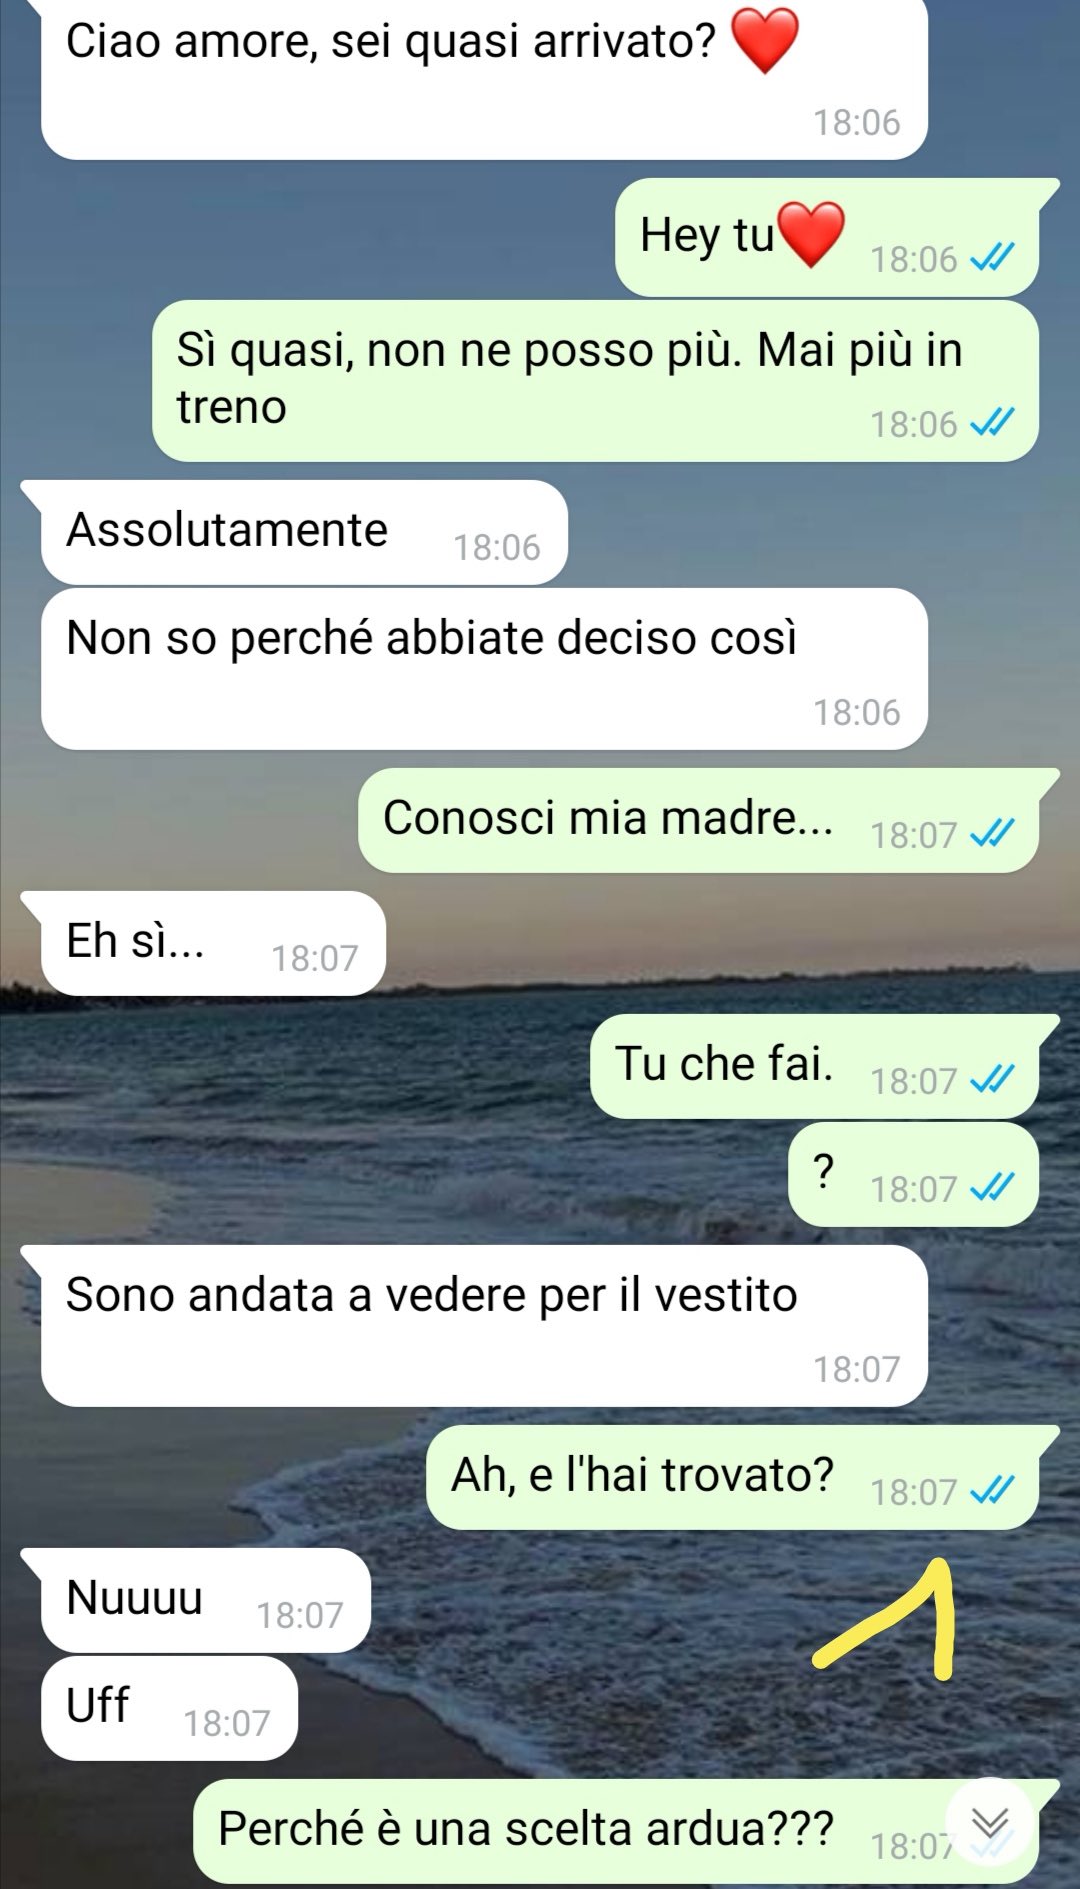Tap read ticks on 'Mai più in treno' message

point(992,423)
